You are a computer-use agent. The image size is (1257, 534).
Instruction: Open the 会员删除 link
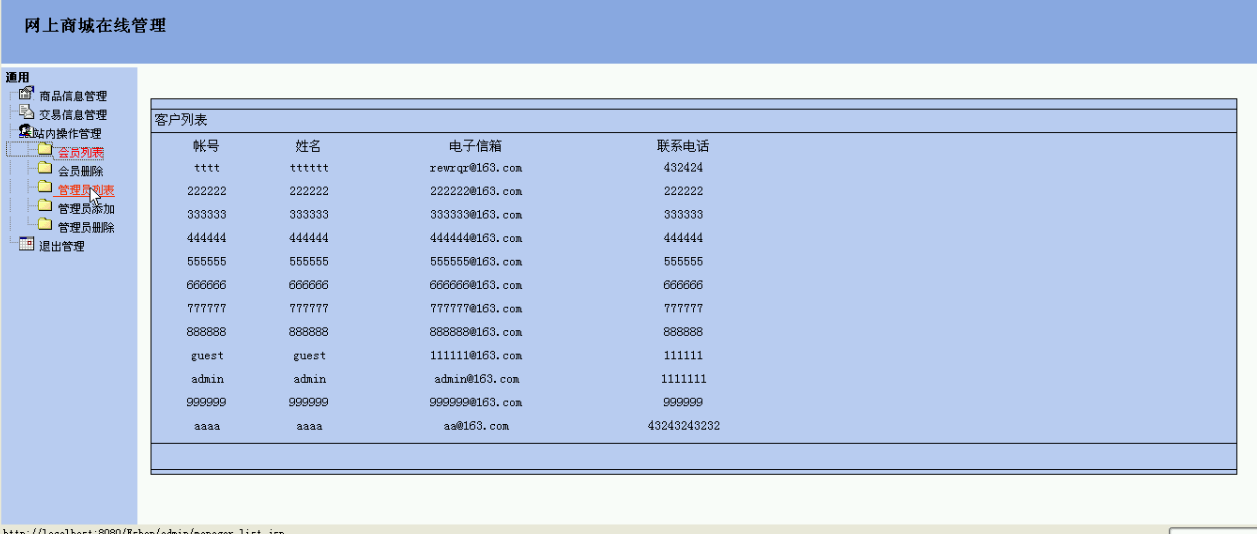click(x=80, y=172)
